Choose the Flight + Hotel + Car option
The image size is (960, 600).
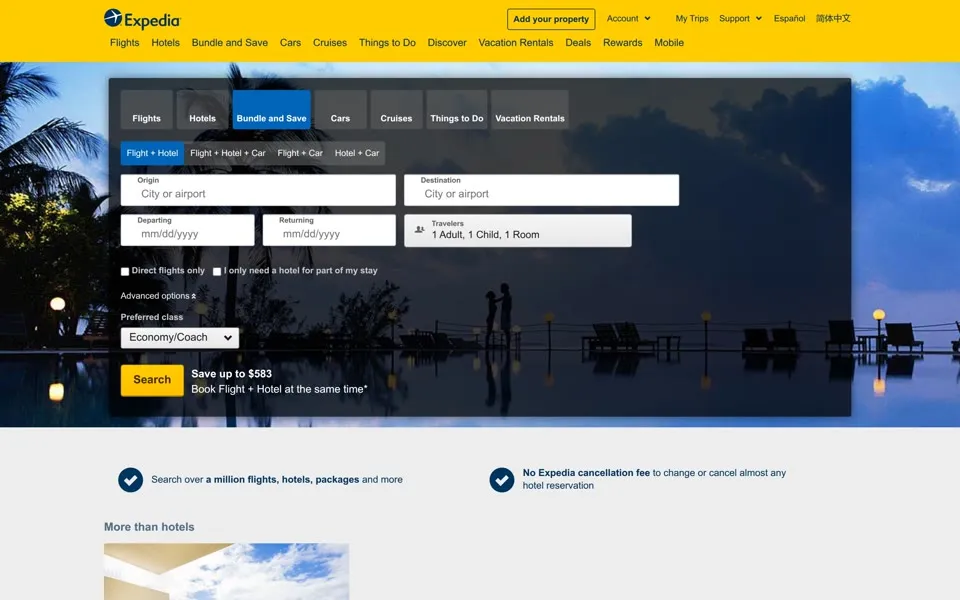(228, 153)
